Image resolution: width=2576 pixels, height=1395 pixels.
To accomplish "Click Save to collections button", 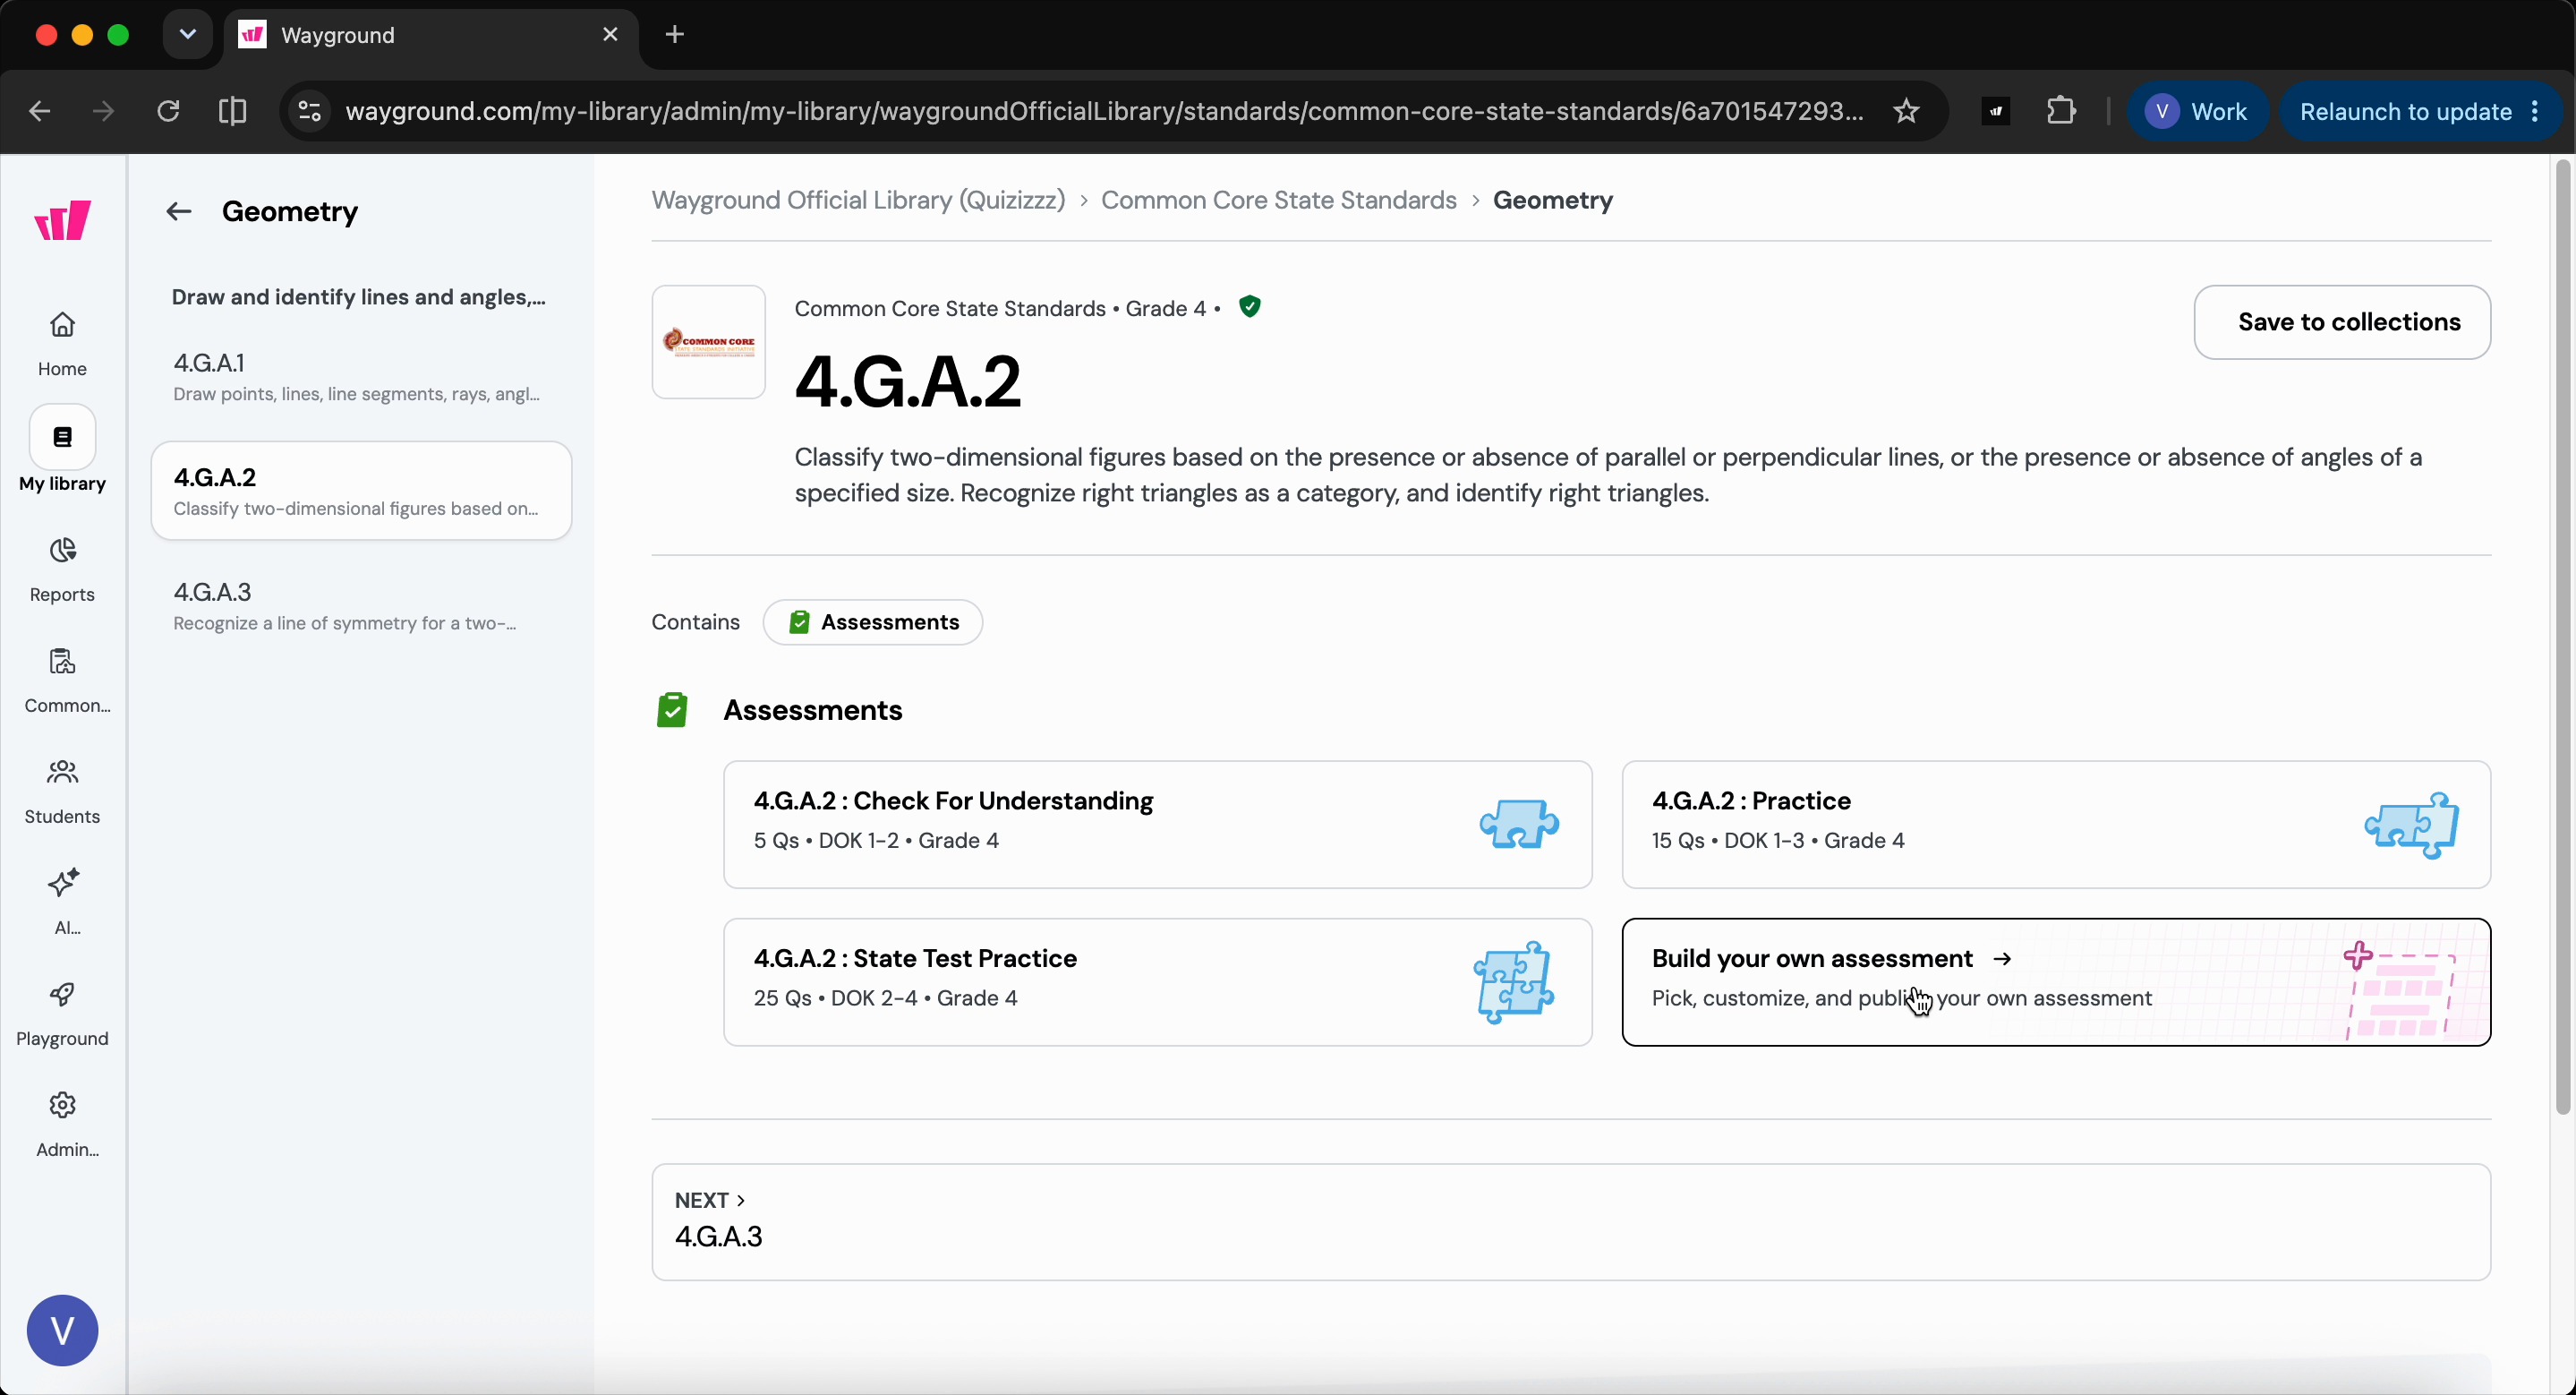I will click(2342, 322).
